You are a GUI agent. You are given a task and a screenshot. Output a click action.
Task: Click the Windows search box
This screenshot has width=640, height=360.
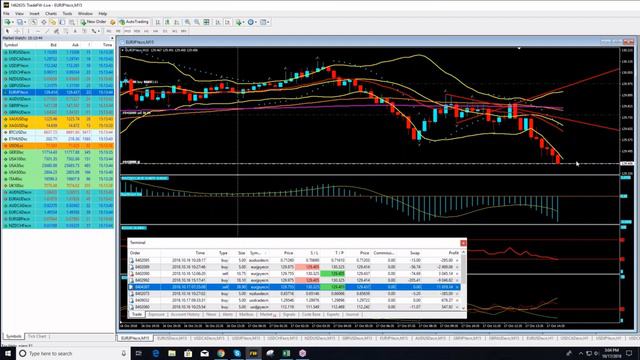pyautogui.click(x=73, y=353)
